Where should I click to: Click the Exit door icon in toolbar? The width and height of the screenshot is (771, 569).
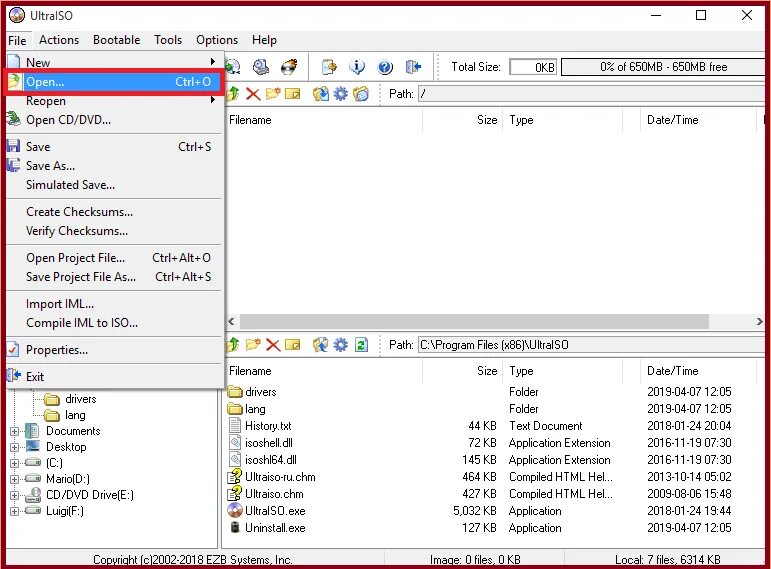tap(413, 67)
